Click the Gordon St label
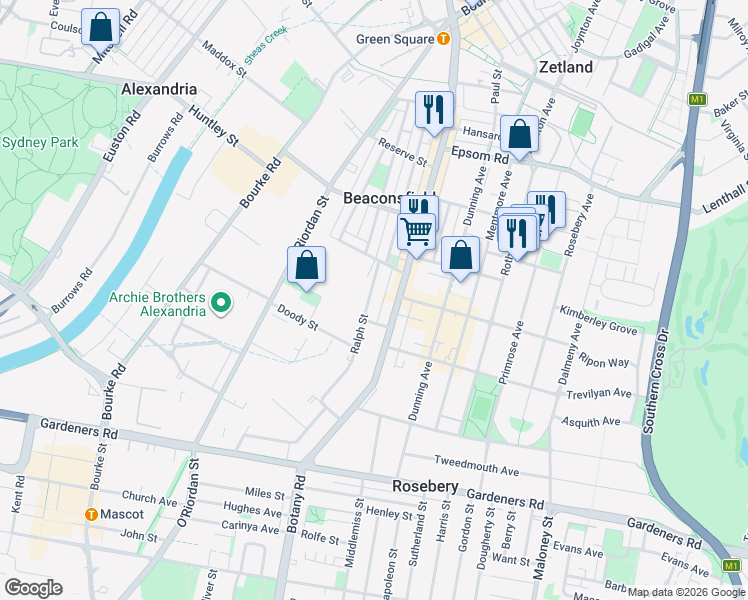The width and height of the screenshot is (748, 600). (466, 528)
